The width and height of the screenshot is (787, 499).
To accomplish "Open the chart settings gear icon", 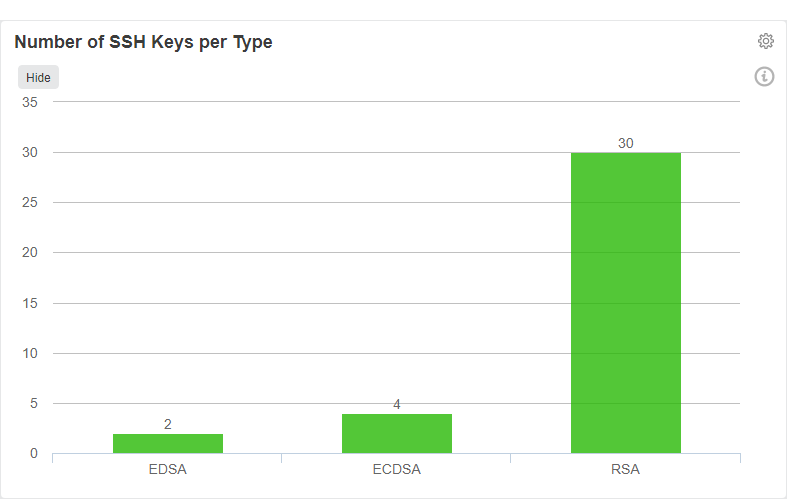I will coord(766,41).
